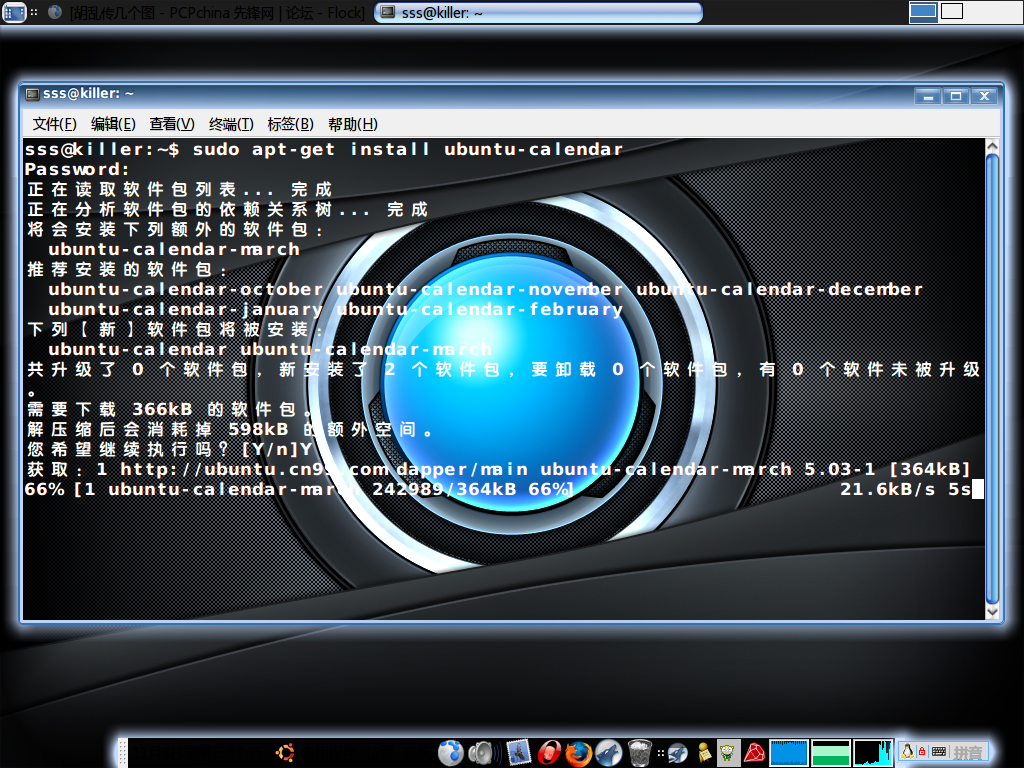
Task: Click the blue system monitor graph
Action: pos(789,753)
